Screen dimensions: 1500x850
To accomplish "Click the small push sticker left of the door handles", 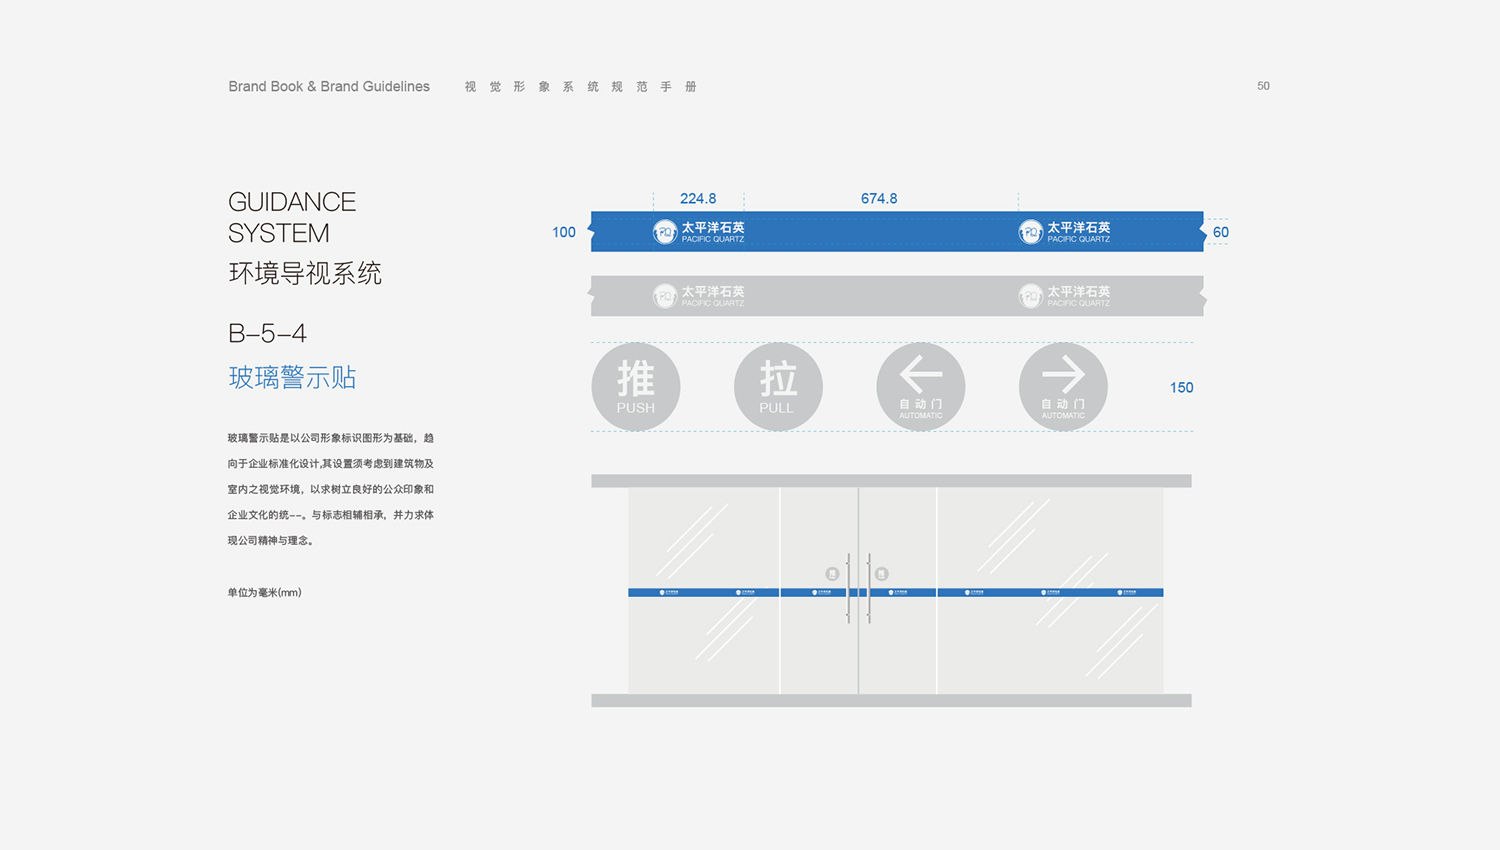I will [832, 574].
